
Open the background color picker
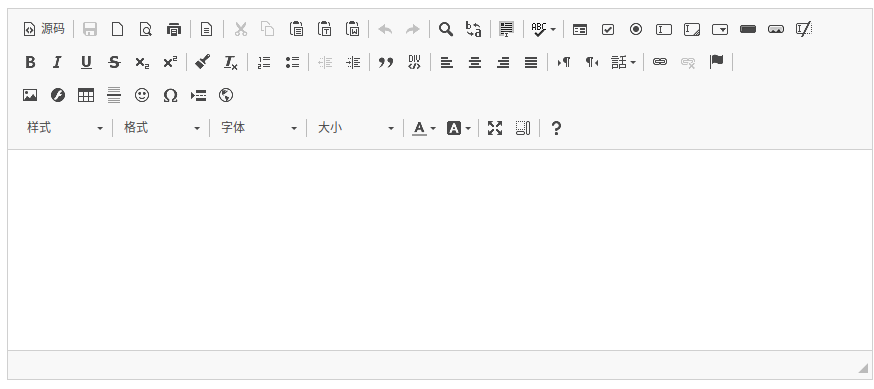[x=458, y=128]
